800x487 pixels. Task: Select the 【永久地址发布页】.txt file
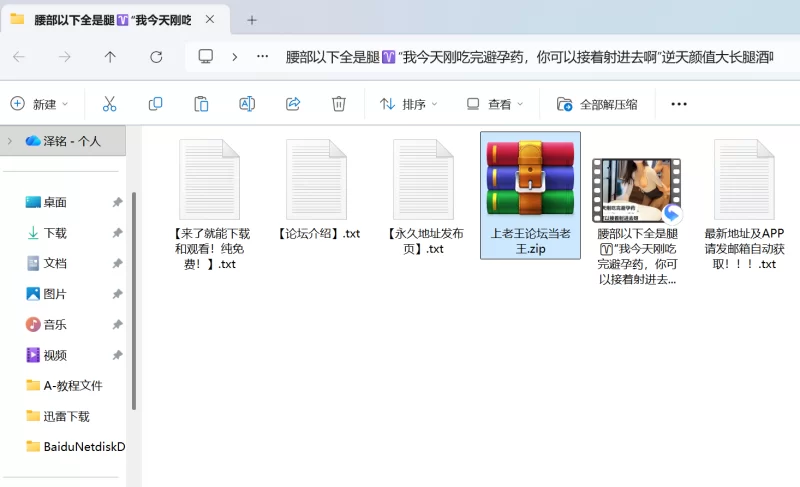coord(423,197)
